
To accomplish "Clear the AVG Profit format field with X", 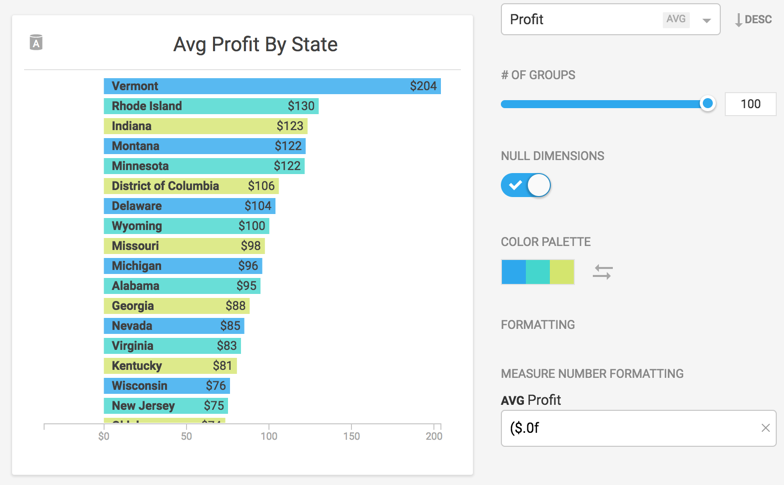I will pyautogui.click(x=765, y=428).
